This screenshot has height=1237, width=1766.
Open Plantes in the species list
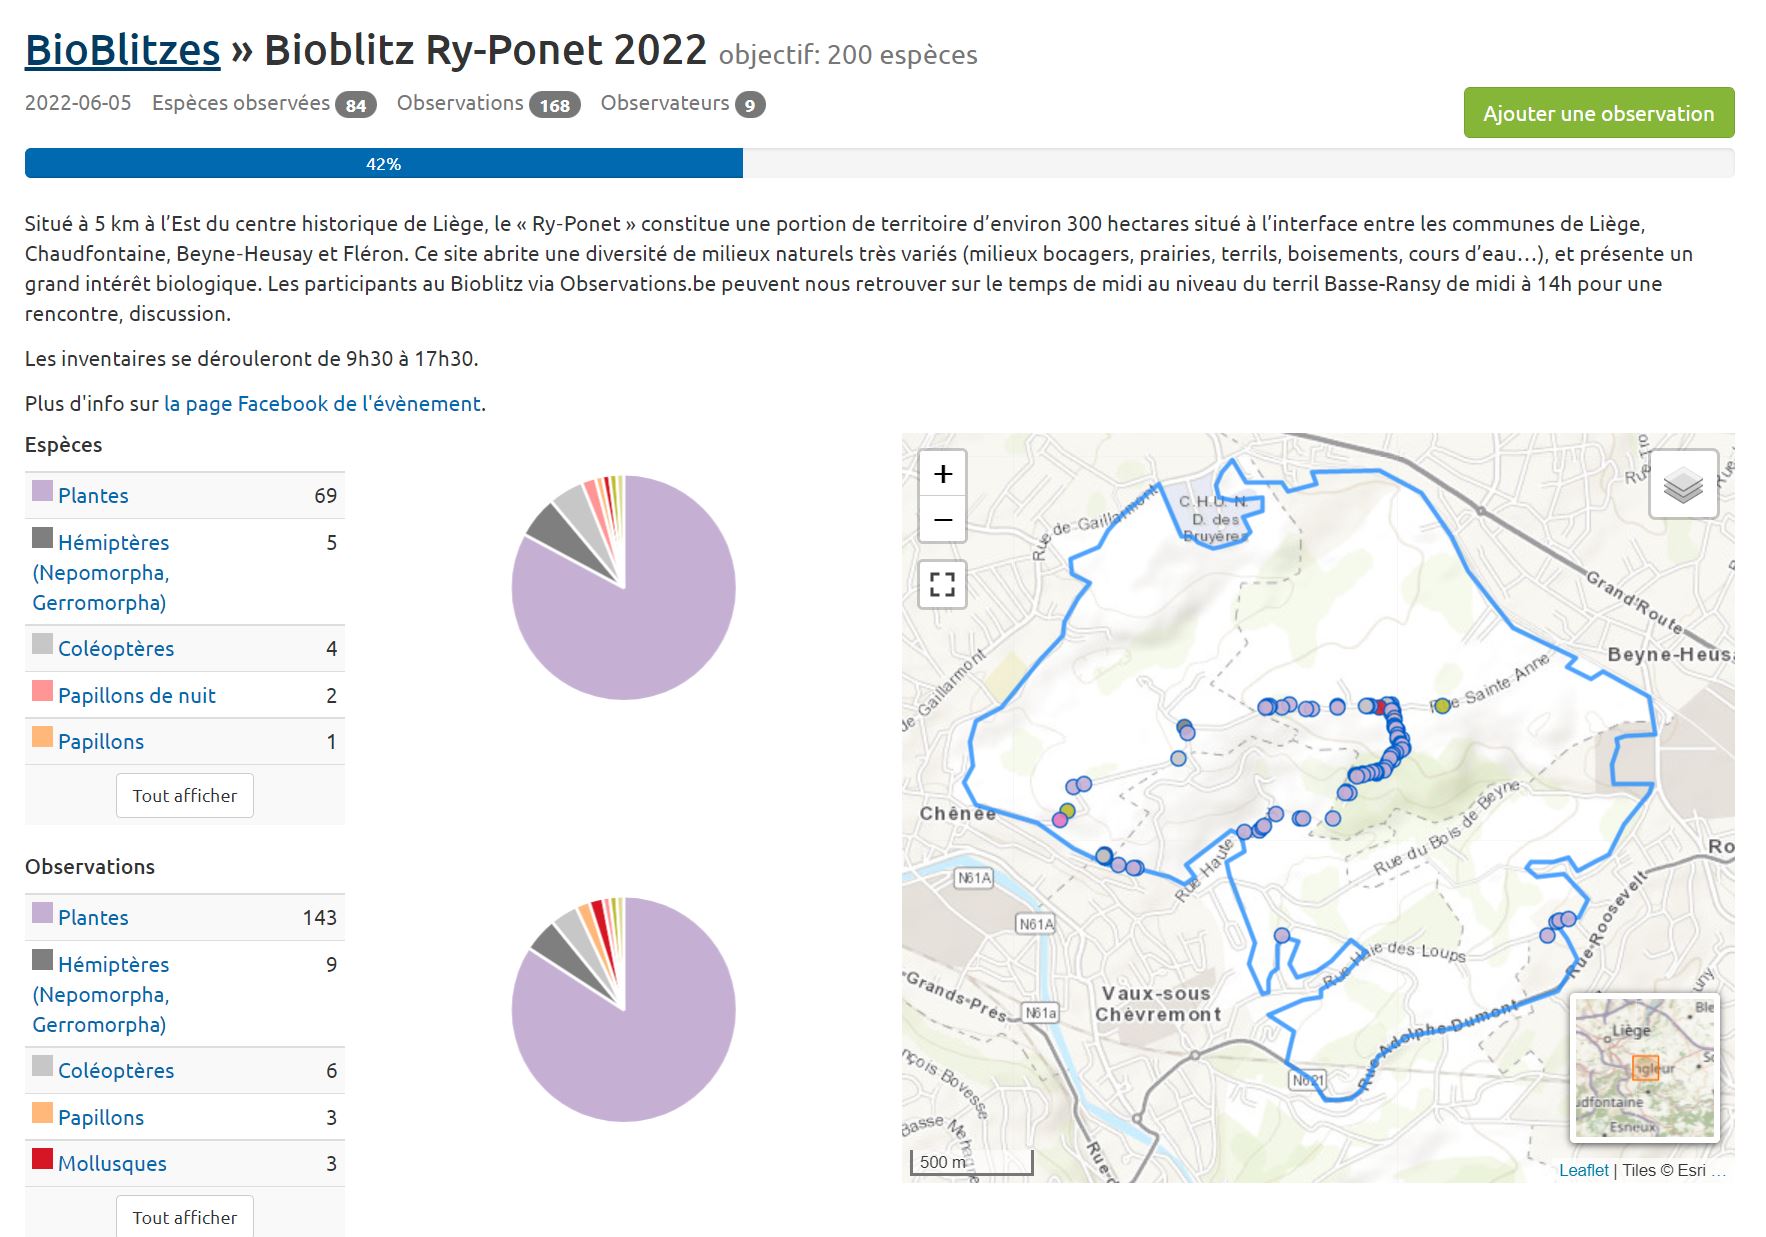93,496
